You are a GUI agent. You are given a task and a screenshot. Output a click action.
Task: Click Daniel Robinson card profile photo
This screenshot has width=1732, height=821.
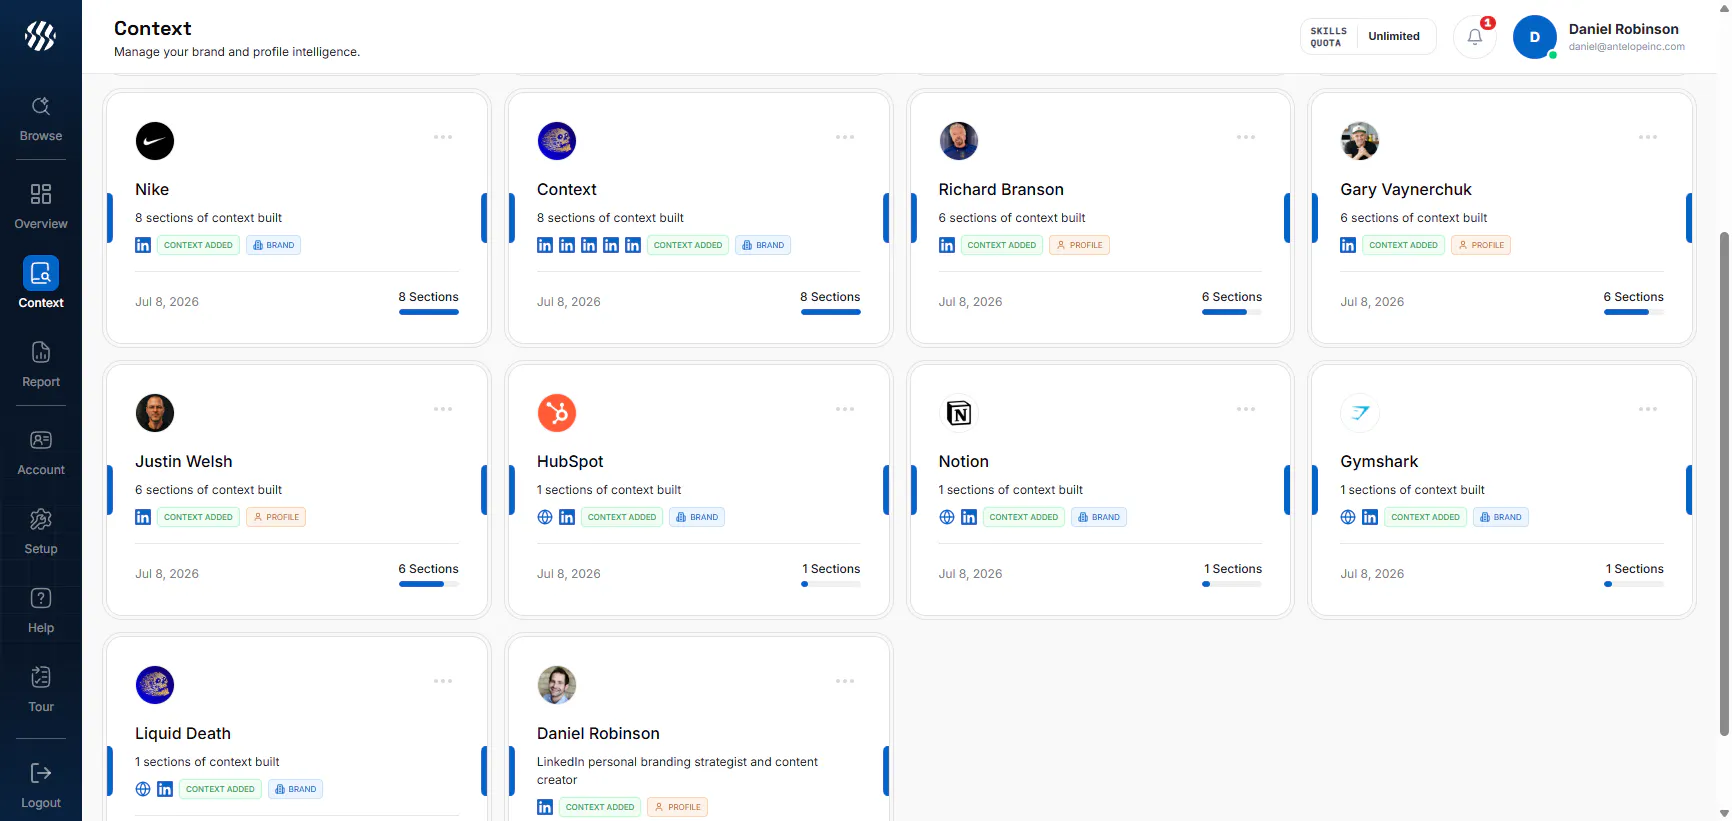coord(557,685)
